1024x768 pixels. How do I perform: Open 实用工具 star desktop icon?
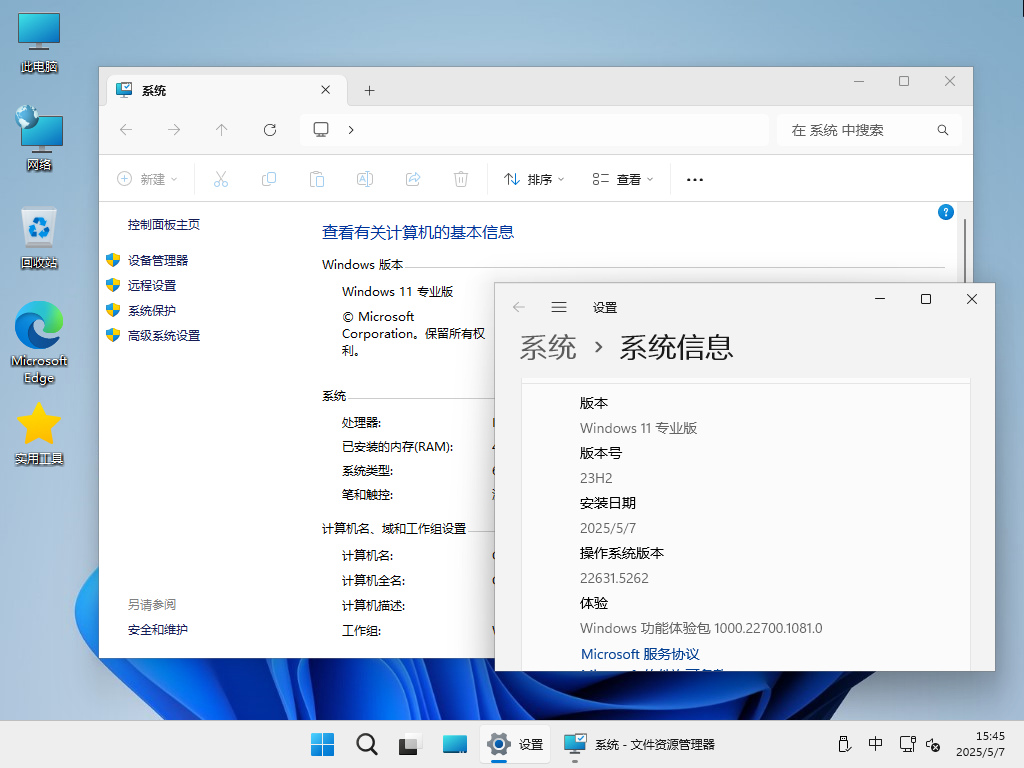(x=39, y=434)
